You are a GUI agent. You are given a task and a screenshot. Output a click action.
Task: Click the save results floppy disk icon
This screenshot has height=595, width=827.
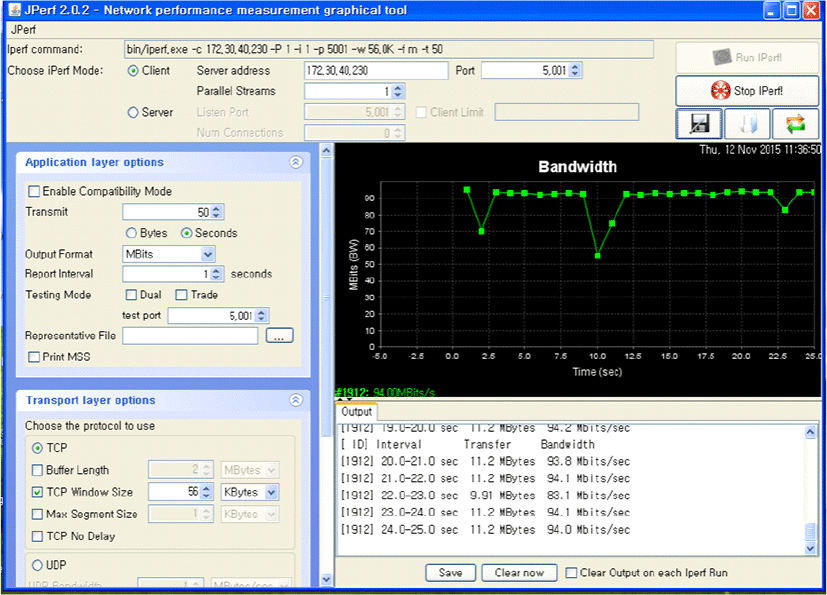click(x=699, y=124)
